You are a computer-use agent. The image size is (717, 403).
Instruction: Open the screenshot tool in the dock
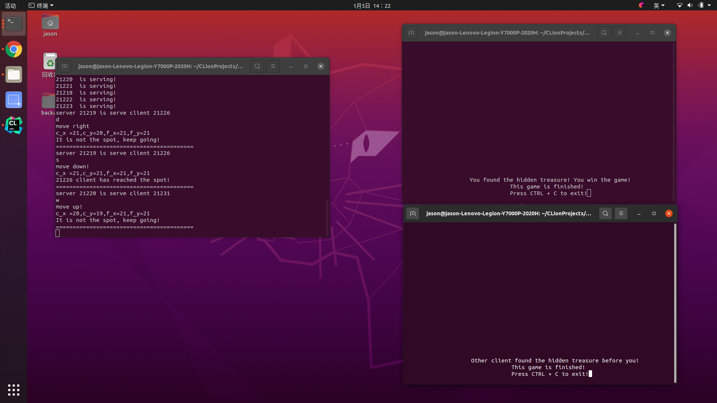14,100
